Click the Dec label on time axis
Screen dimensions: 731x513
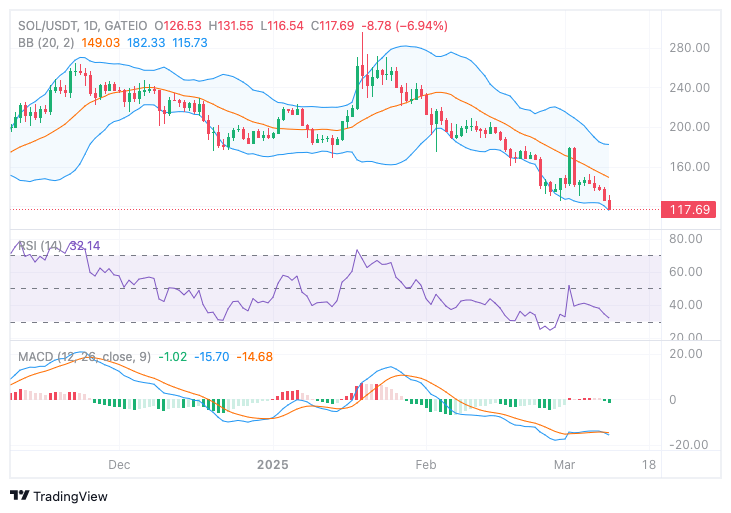[119, 465]
